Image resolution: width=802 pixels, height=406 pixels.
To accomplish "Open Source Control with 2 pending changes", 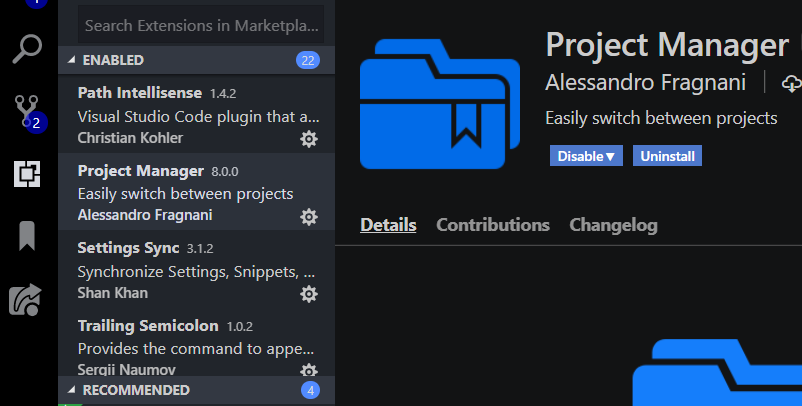I will (27, 110).
